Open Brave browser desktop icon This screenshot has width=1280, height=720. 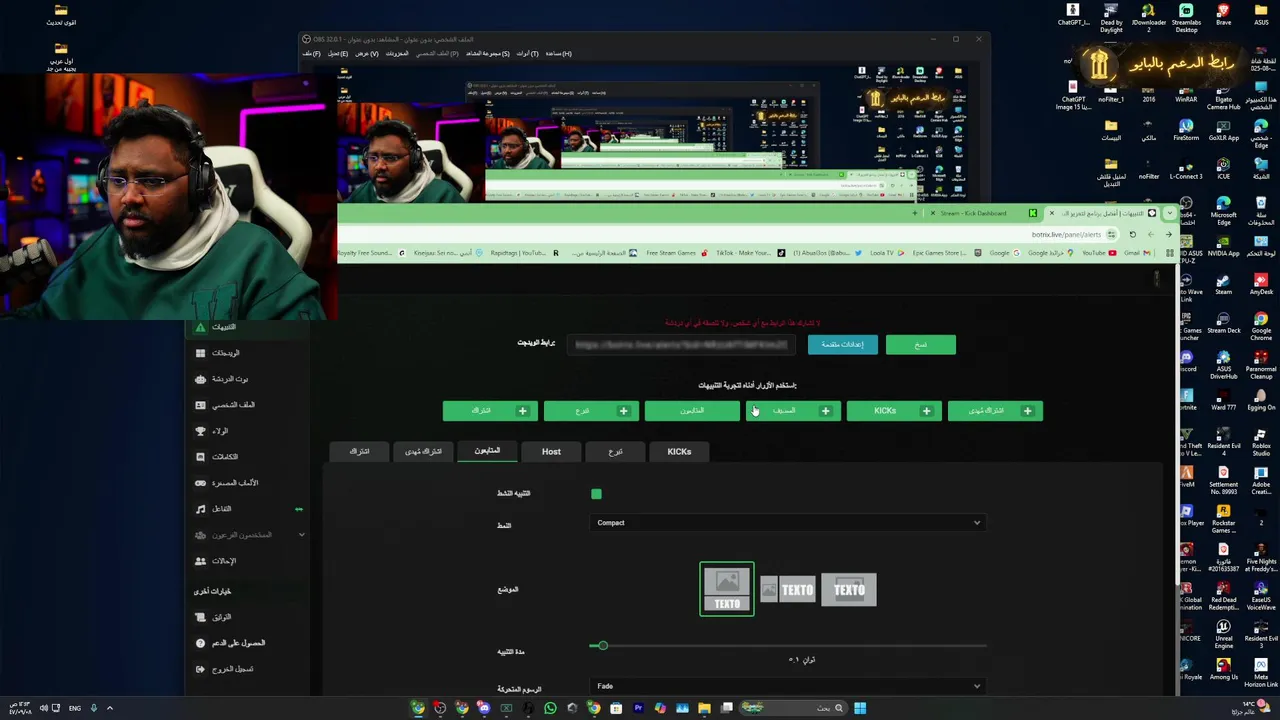point(1223,14)
